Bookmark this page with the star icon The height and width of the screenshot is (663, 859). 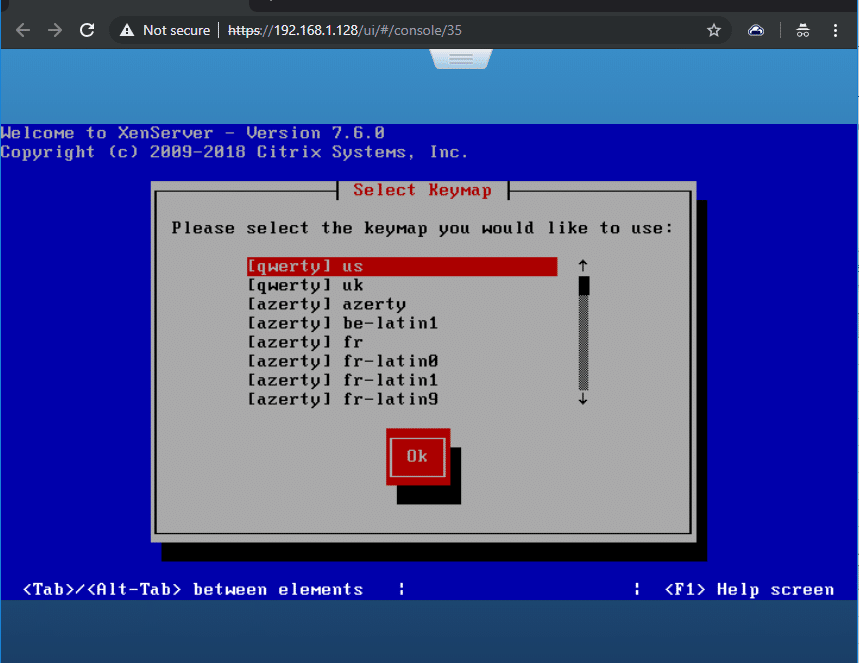713,30
